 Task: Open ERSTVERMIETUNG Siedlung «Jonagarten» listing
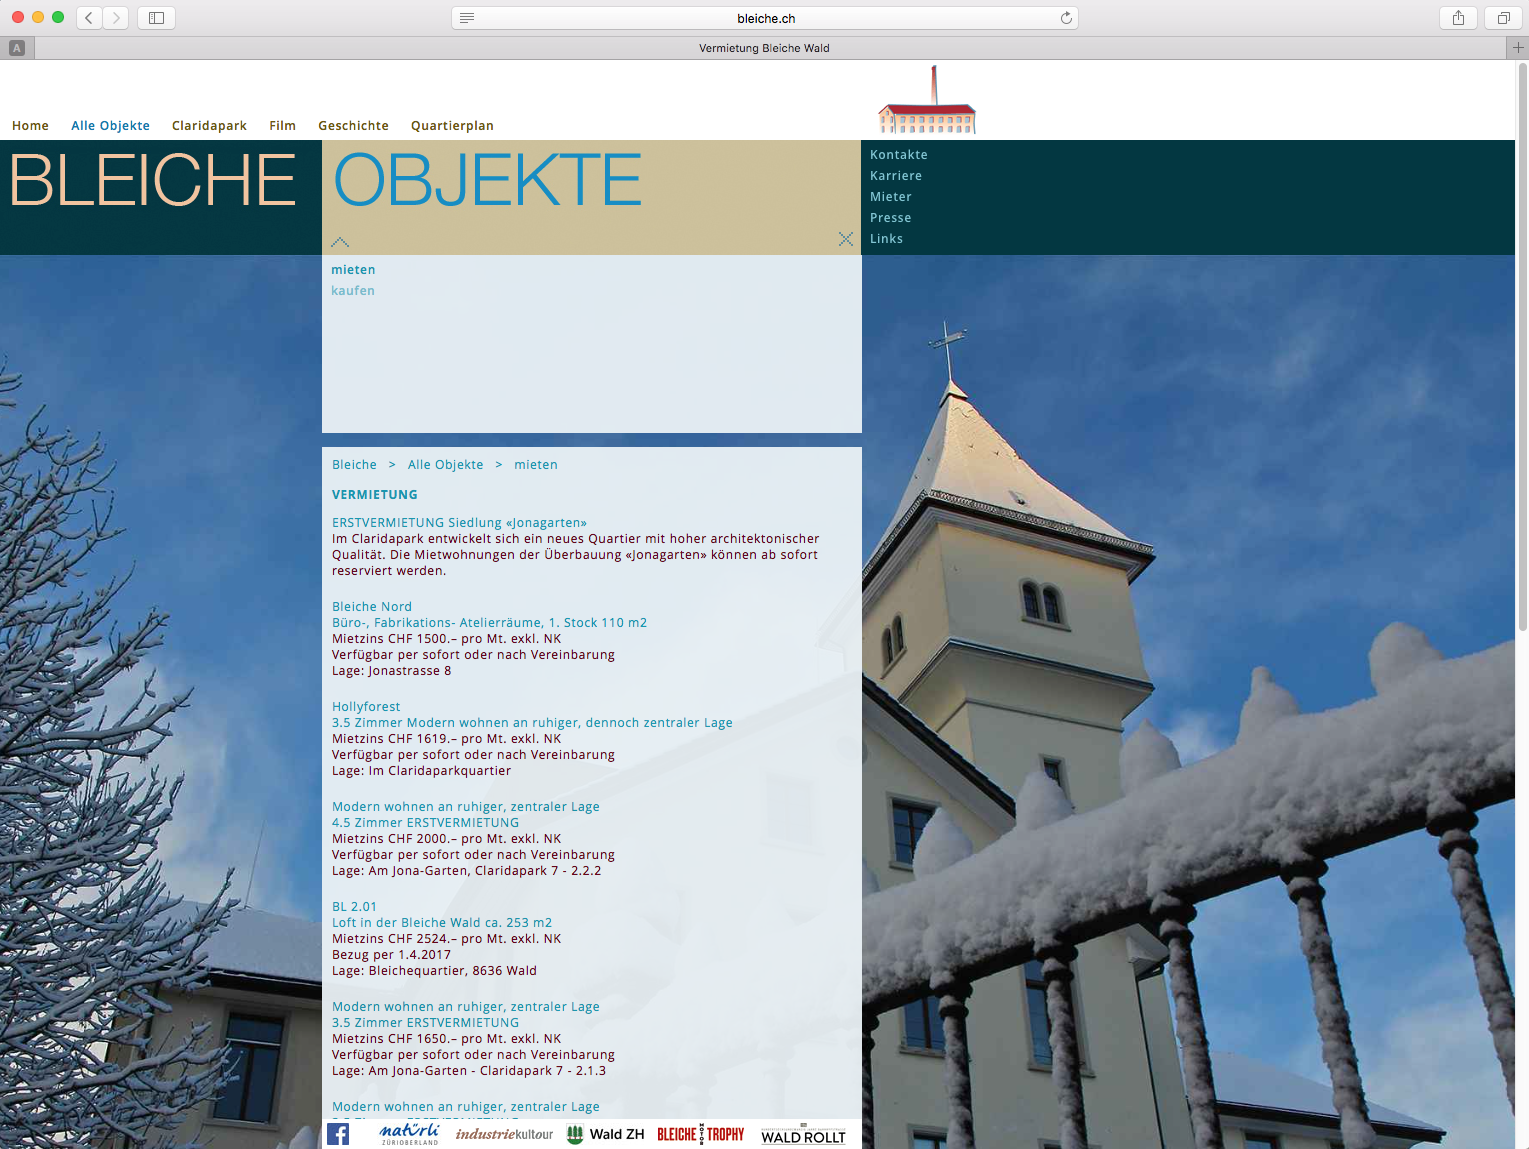point(459,523)
